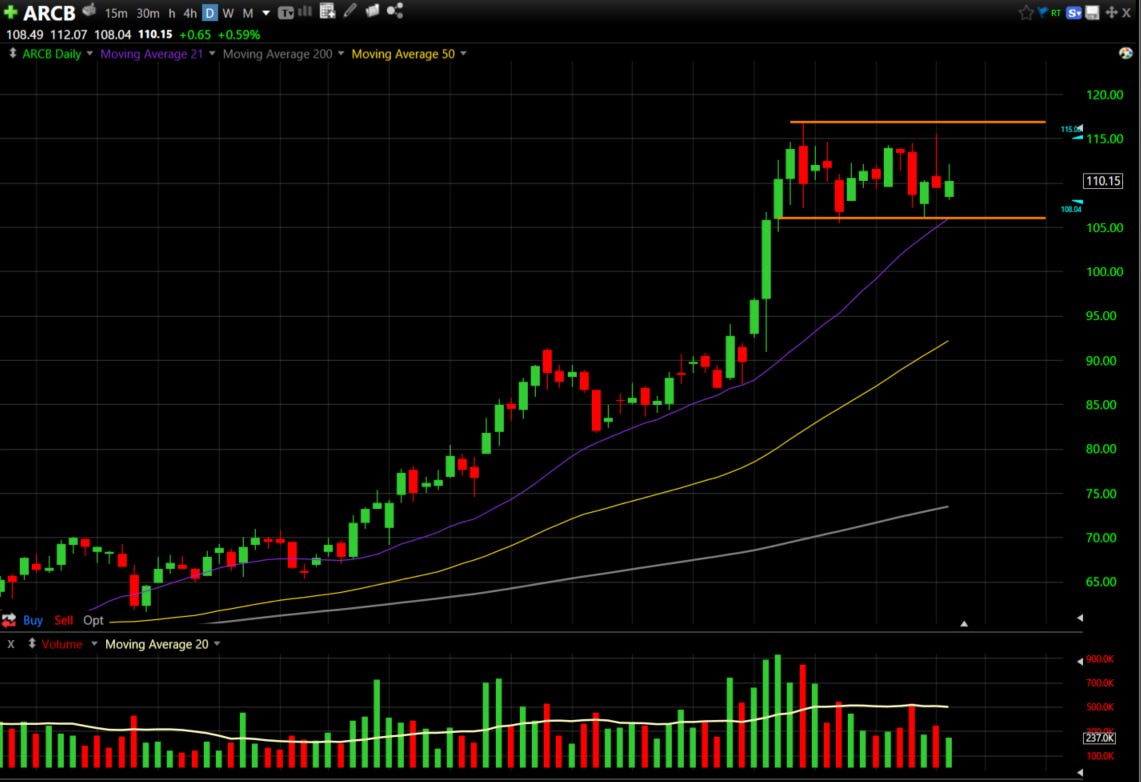Select the 4h timeframe
The width and height of the screenshot is (1141, 782).
point(190,13)
